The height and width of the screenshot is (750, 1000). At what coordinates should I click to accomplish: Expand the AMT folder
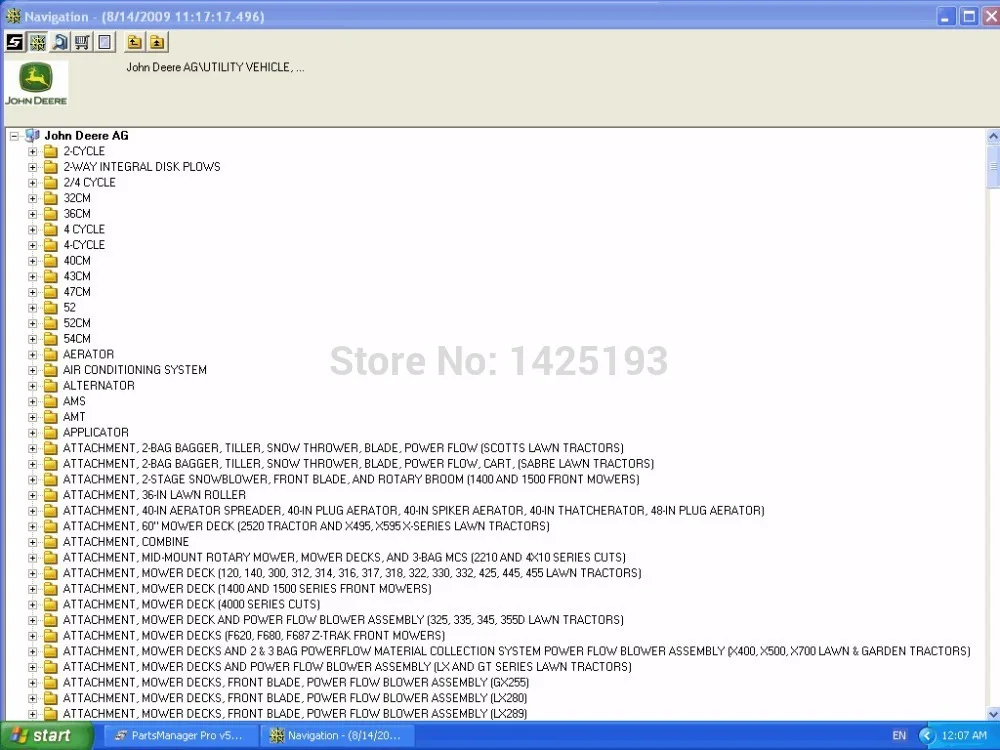click(33, 417)
